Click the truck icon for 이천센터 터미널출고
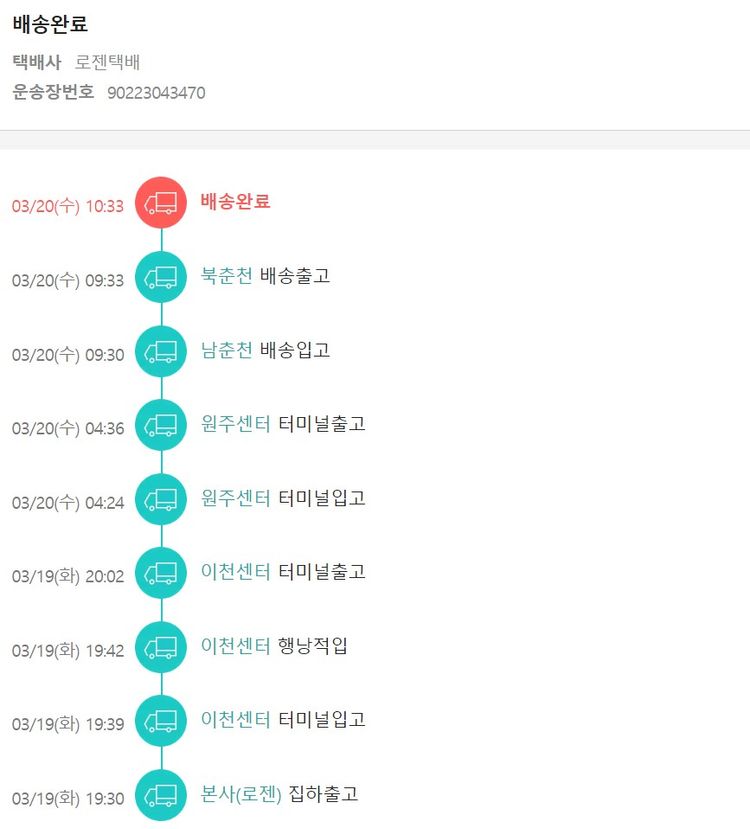Image resolution: width=750 pixels, height=829 pixels. (x=161, y=573)
